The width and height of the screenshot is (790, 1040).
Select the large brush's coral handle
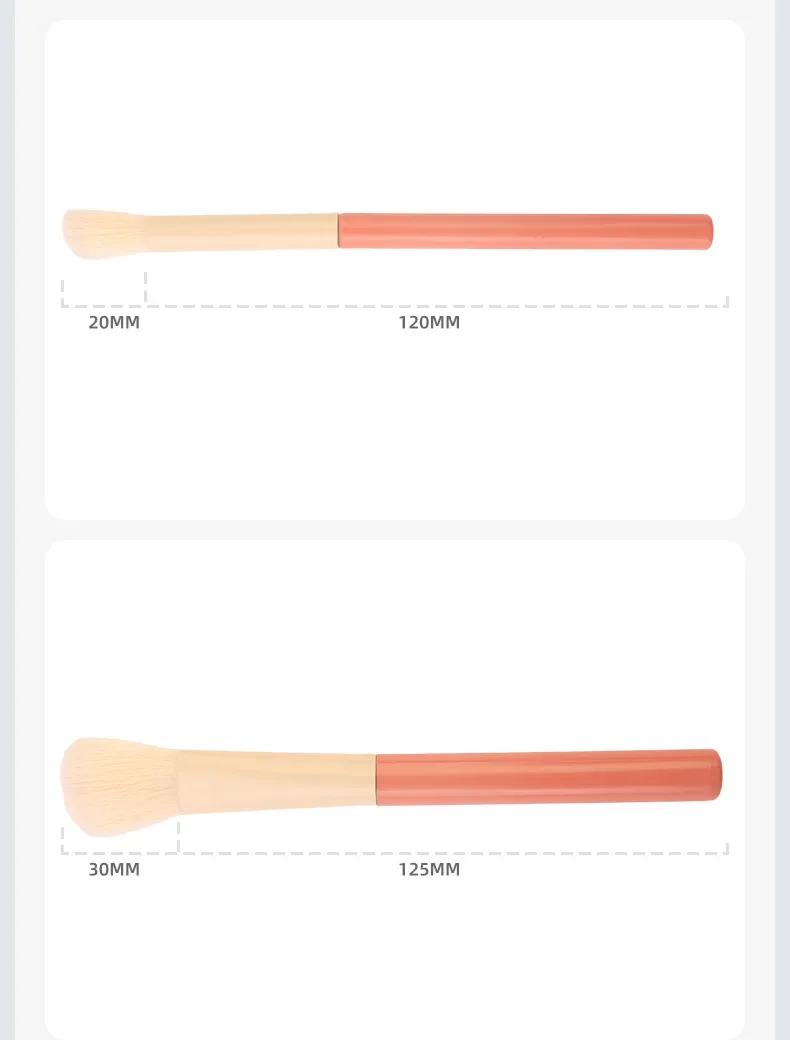pos(549,777)
